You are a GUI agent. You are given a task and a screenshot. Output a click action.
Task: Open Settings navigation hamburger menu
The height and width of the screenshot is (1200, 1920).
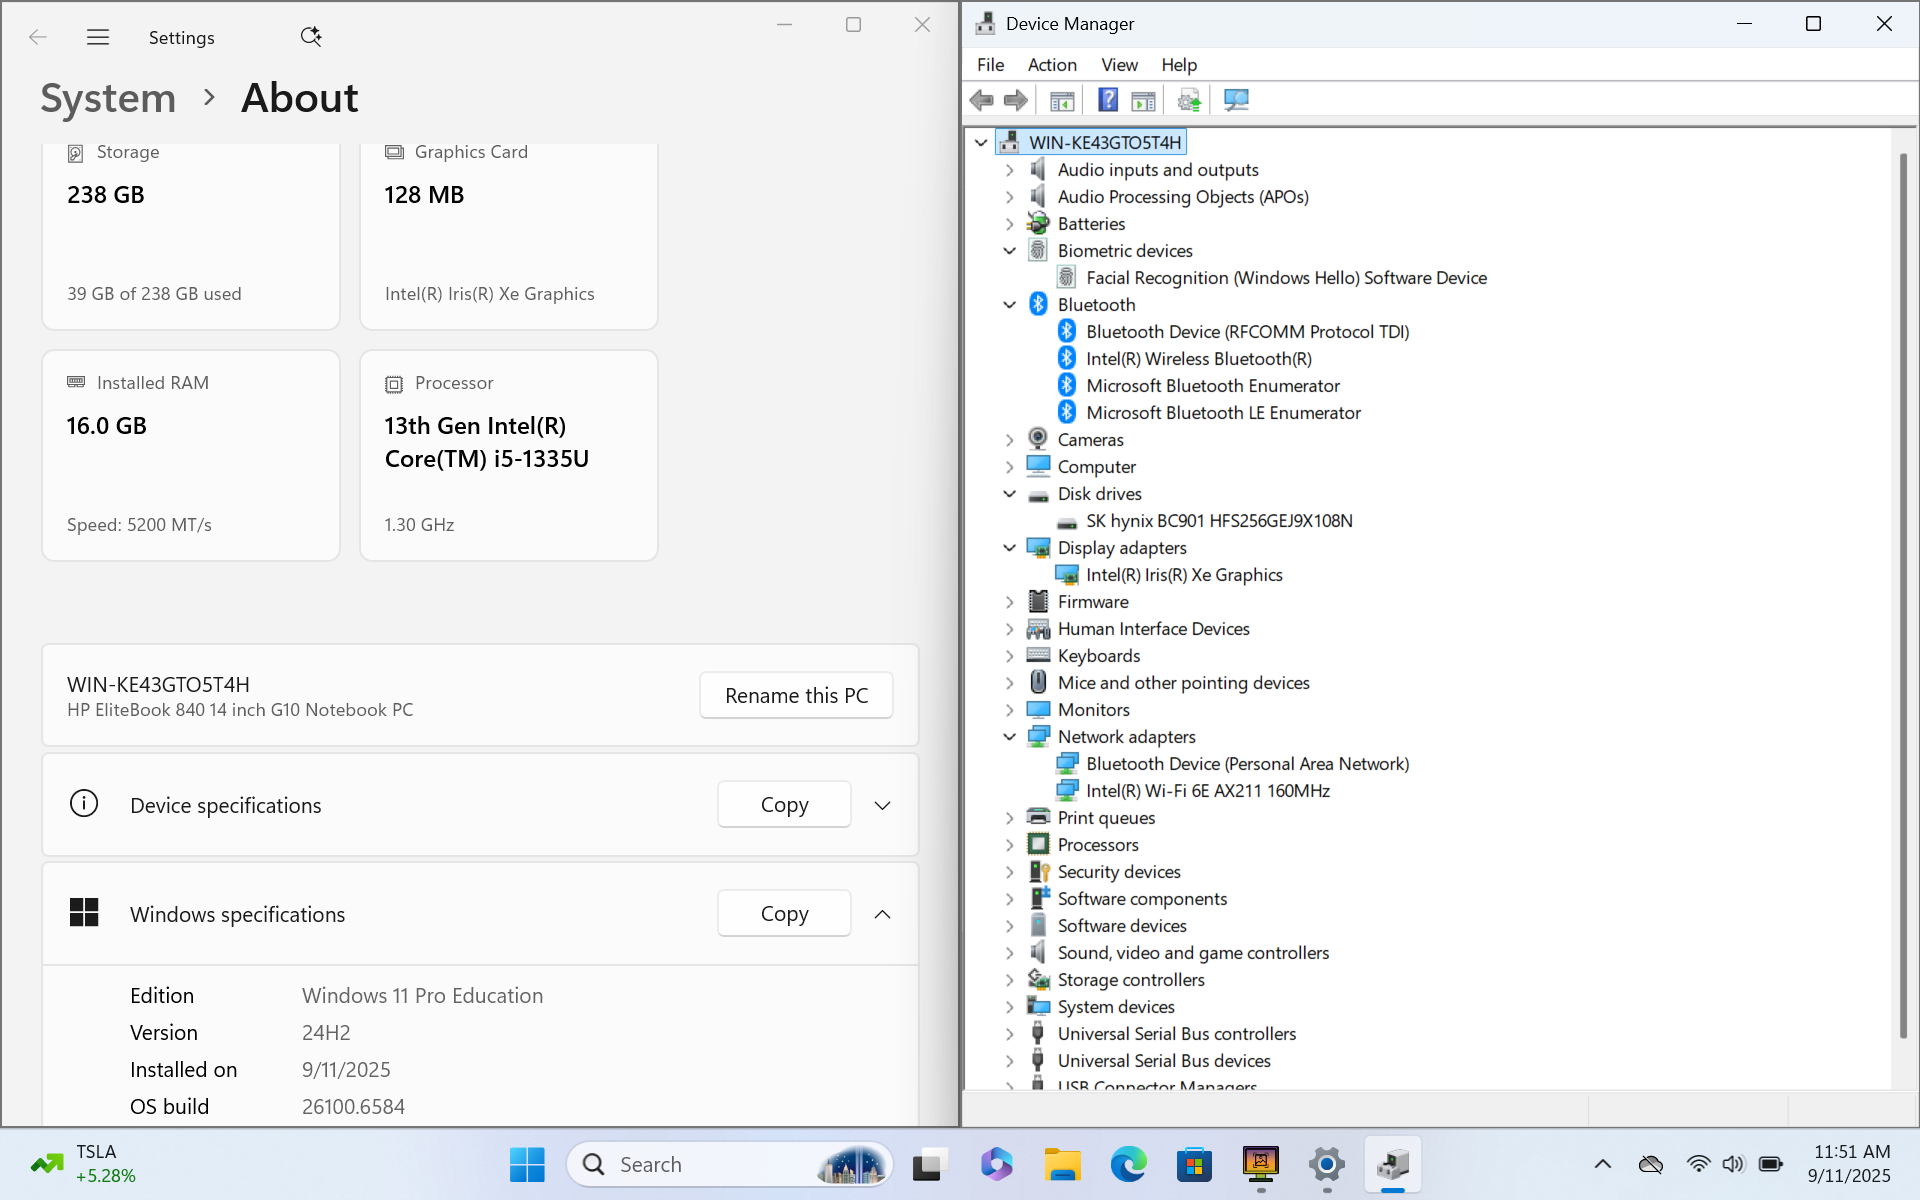[98, 38]
